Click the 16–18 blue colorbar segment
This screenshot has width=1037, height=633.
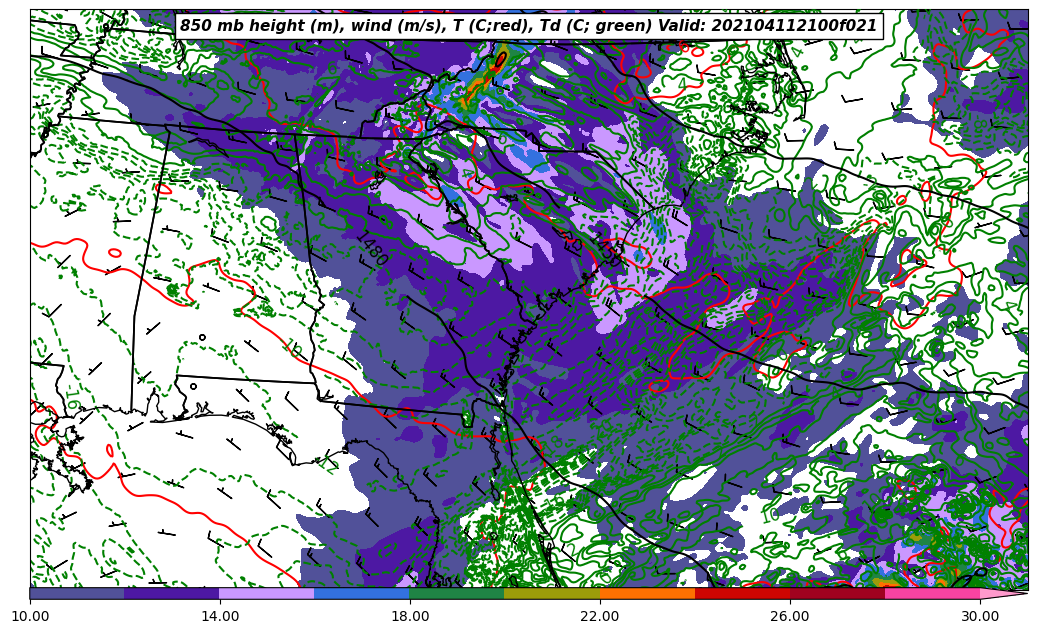(x=362, y=593)
